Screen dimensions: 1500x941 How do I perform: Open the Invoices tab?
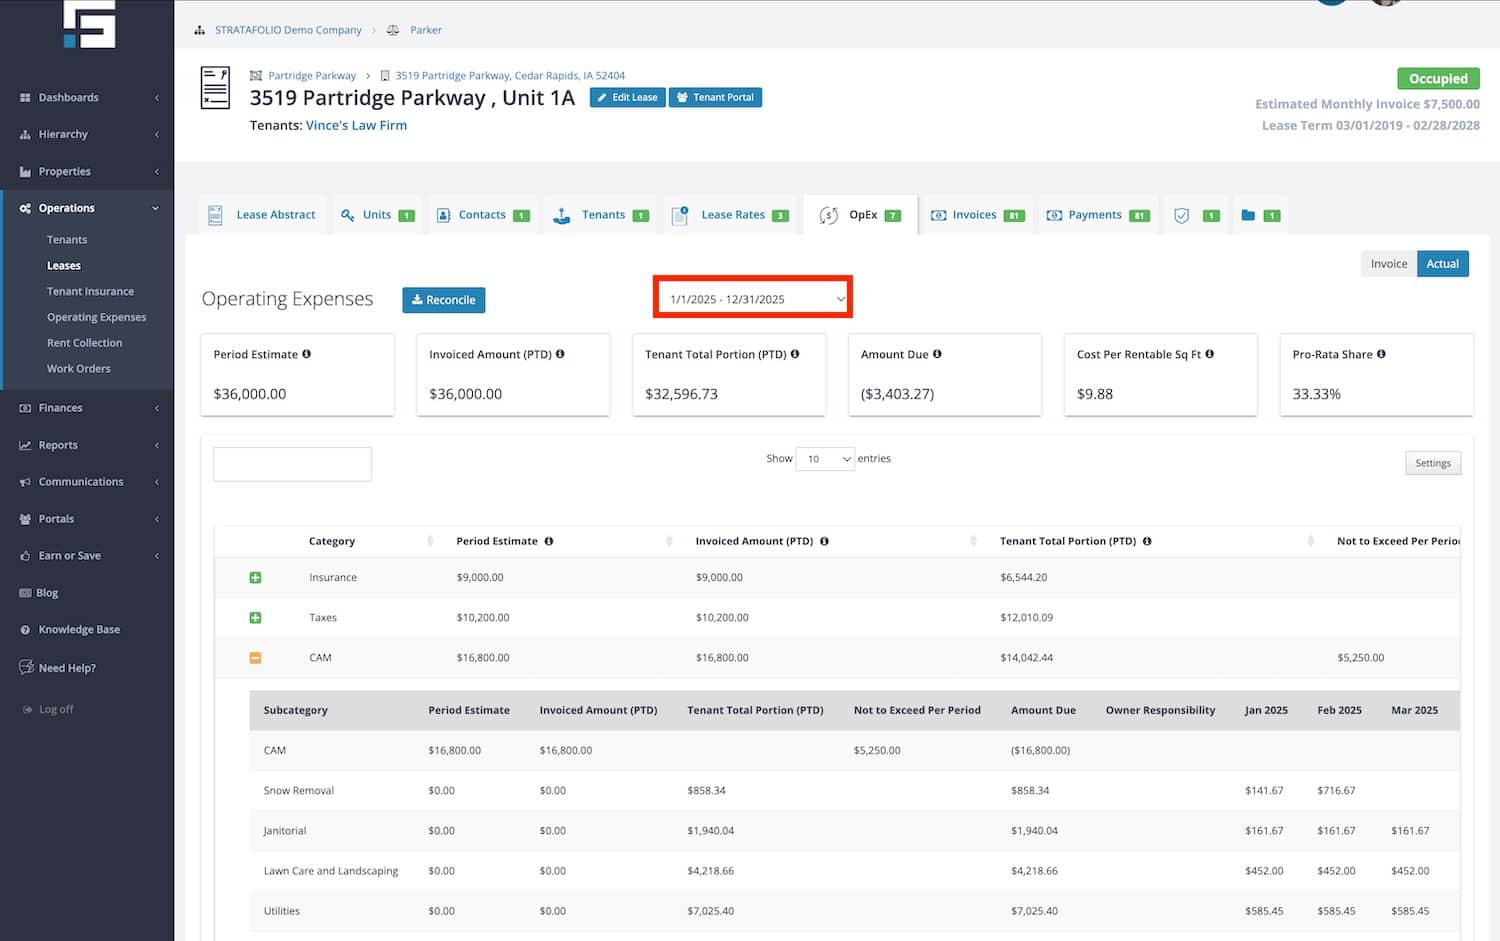[x=974, y=215]
